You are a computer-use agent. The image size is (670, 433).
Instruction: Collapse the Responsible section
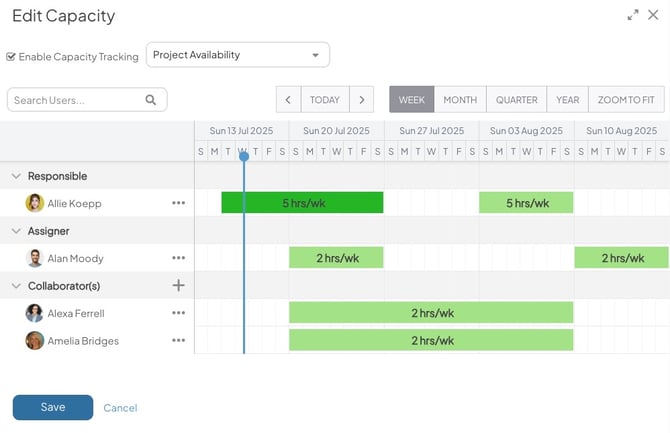pyautogui.click(x=16, y=176)
